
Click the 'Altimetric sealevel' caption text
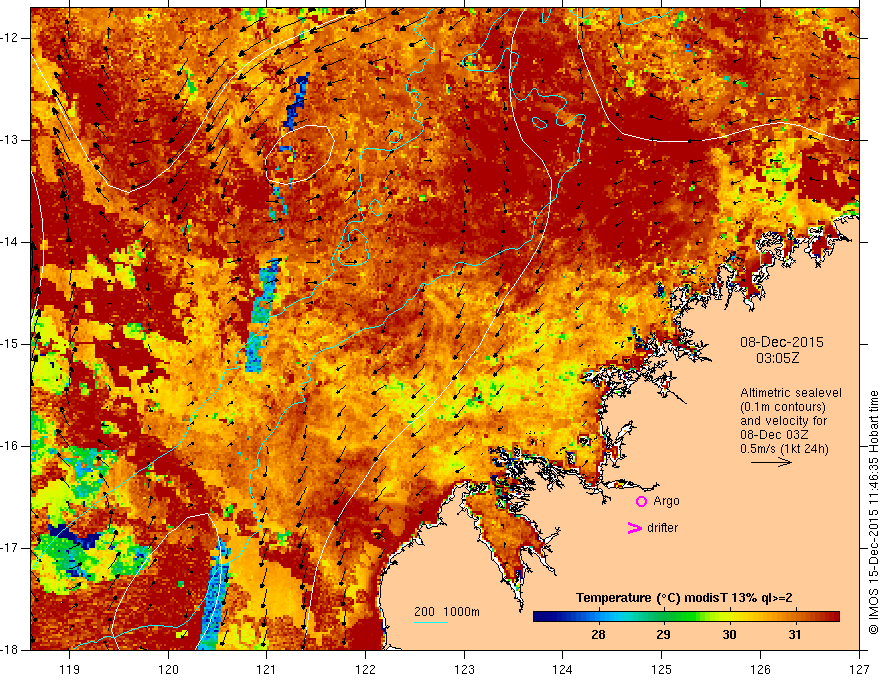[x=790, y=393]
